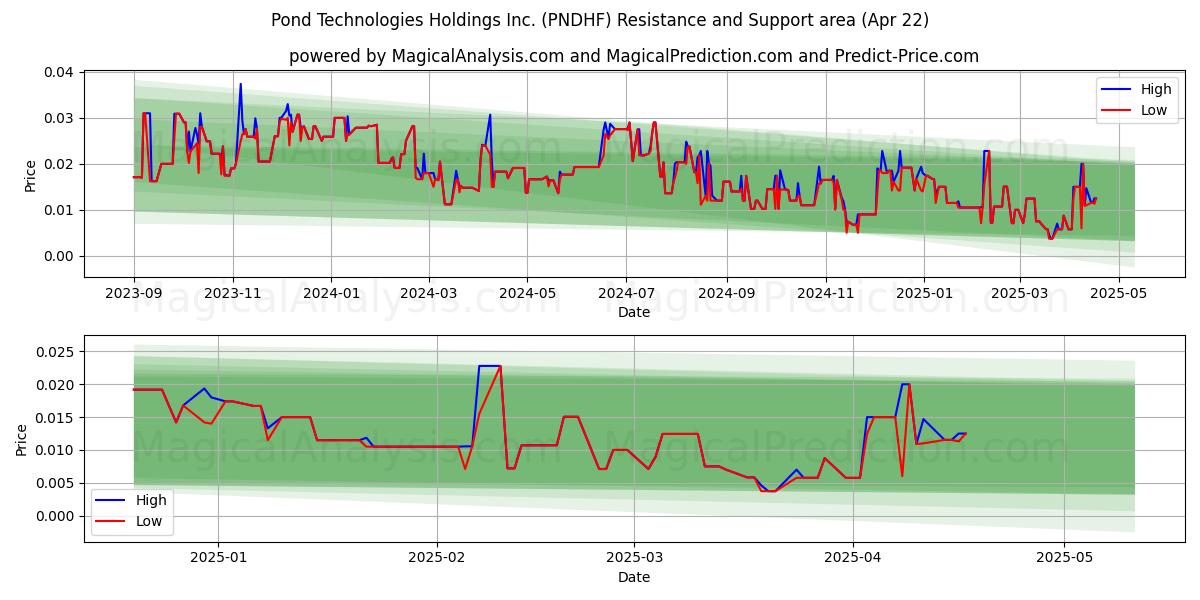Screen dimensions: 1200x600
Task: Select the '2024-05' label on the upper date axis
Action: [527, 295]
